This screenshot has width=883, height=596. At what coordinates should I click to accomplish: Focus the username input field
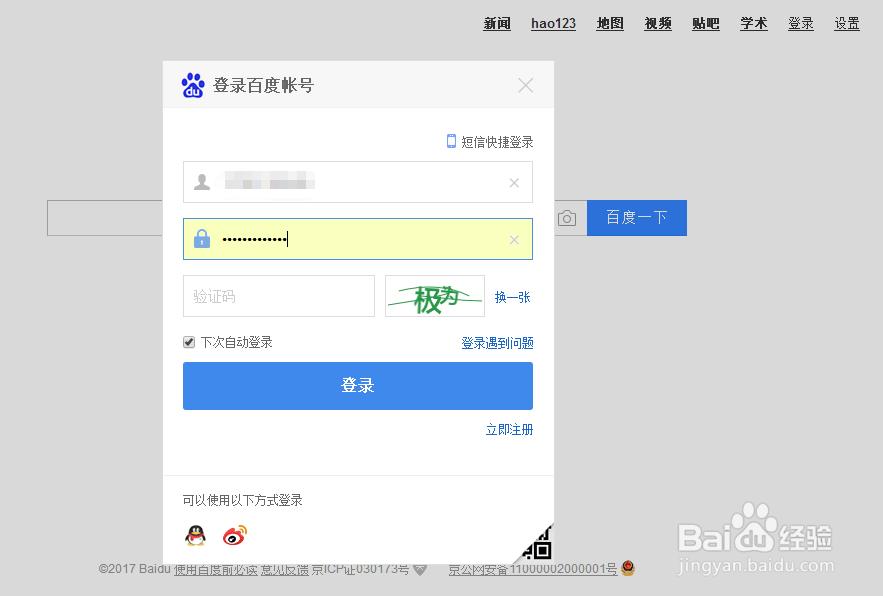pyautogui.click(x=358, y=182)
